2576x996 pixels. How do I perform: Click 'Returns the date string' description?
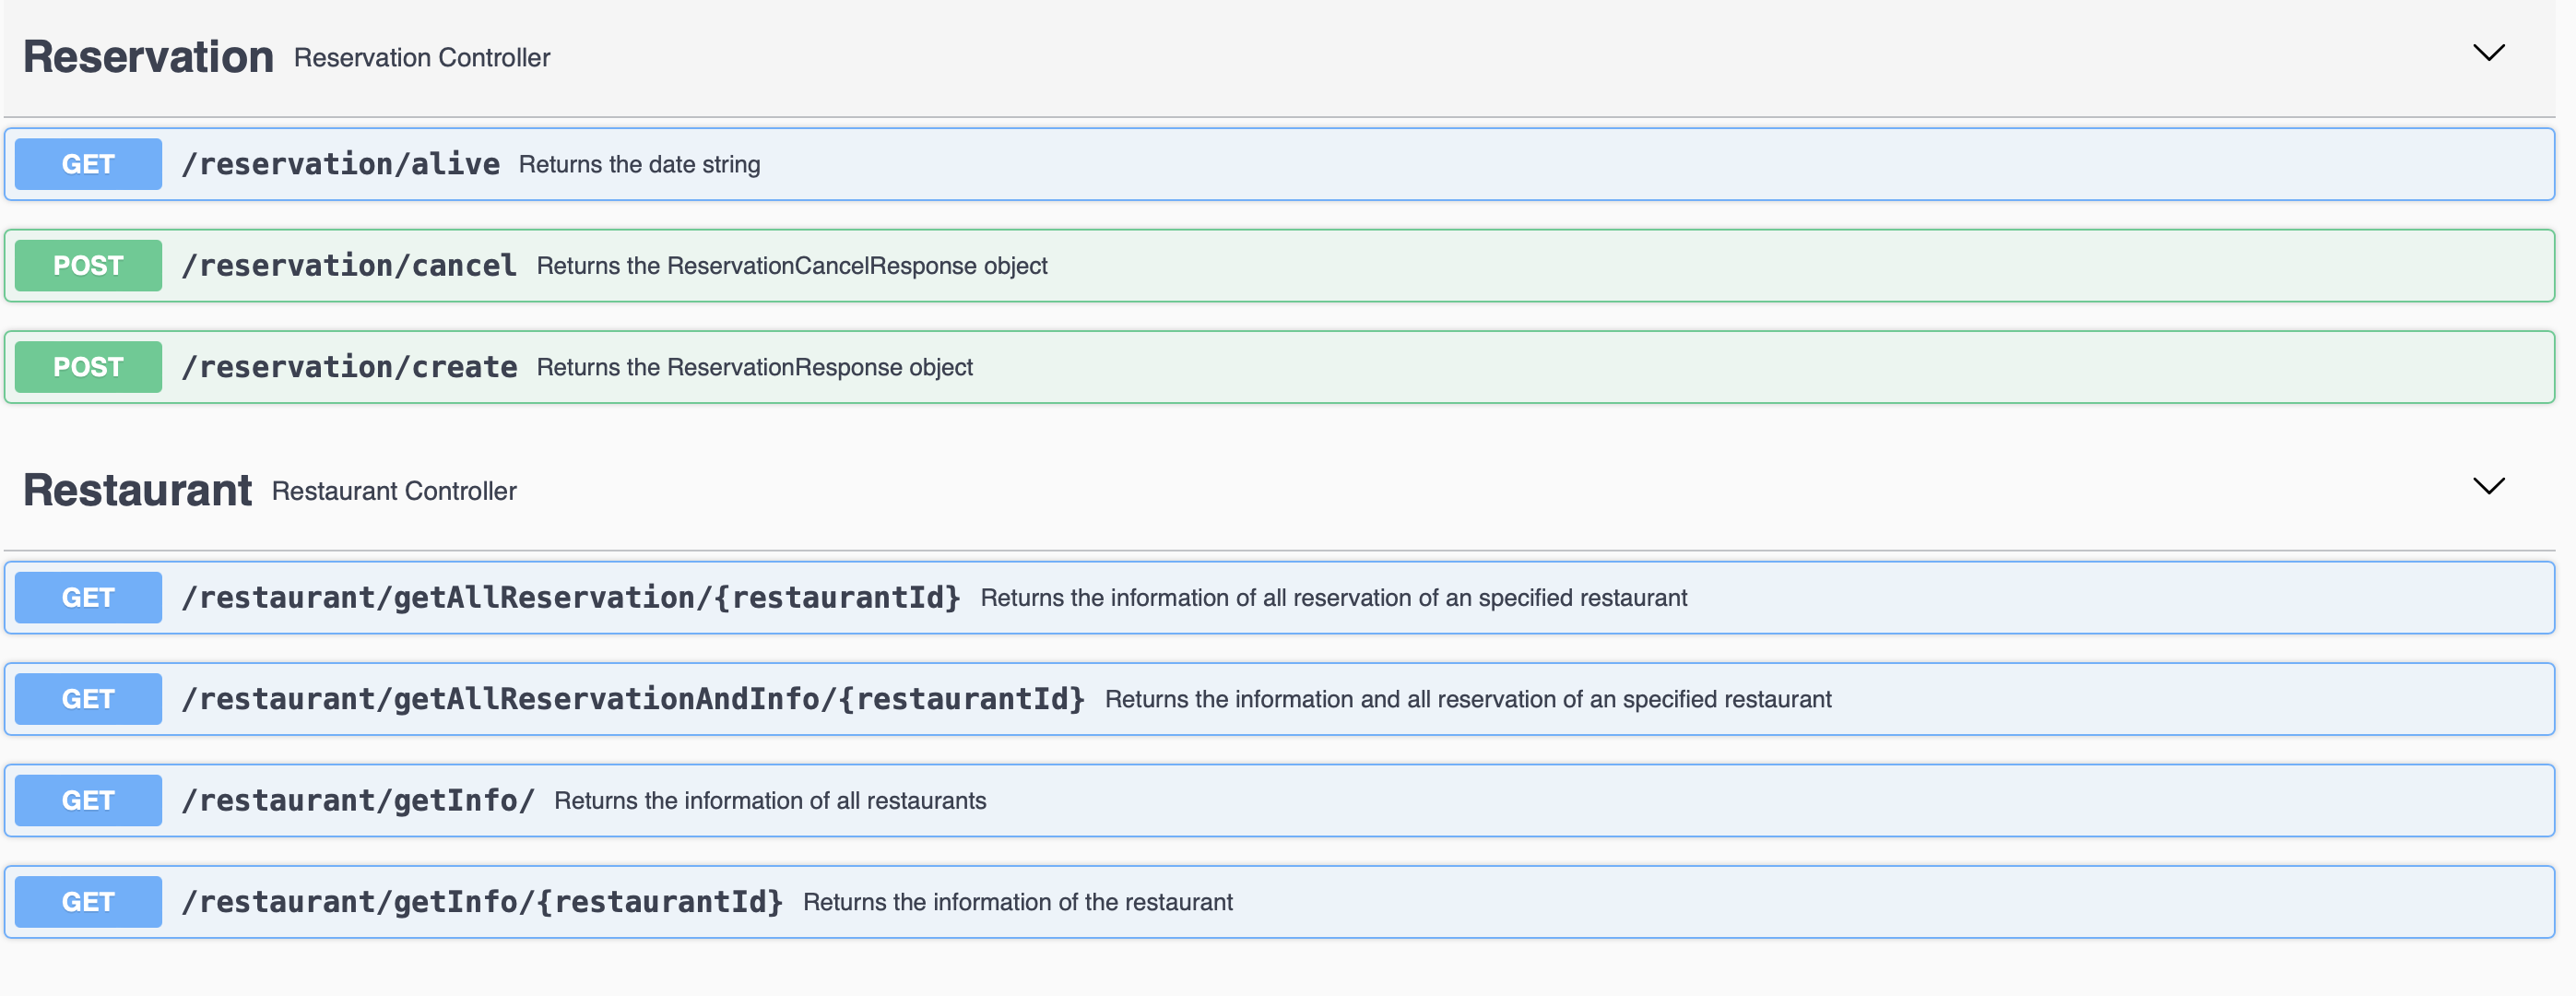(639, 165)
